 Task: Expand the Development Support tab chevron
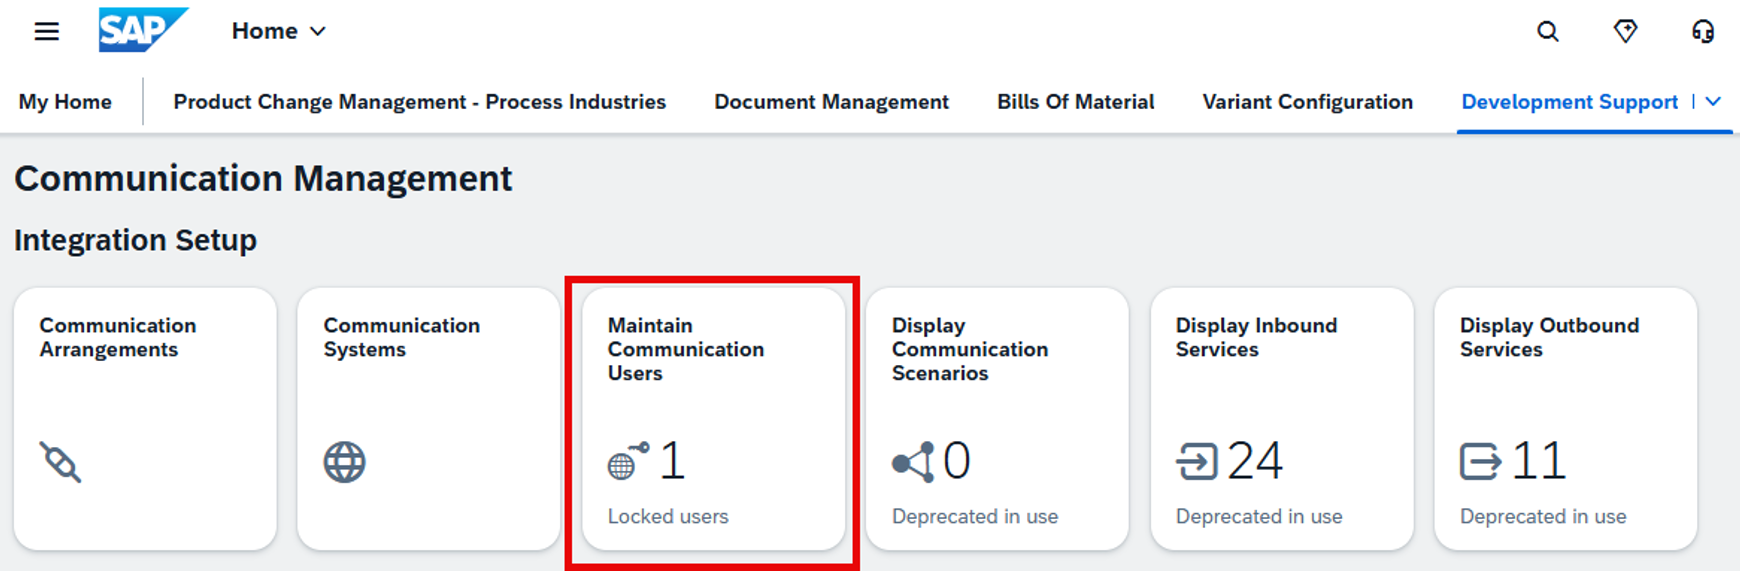[x=1713, y=102]
